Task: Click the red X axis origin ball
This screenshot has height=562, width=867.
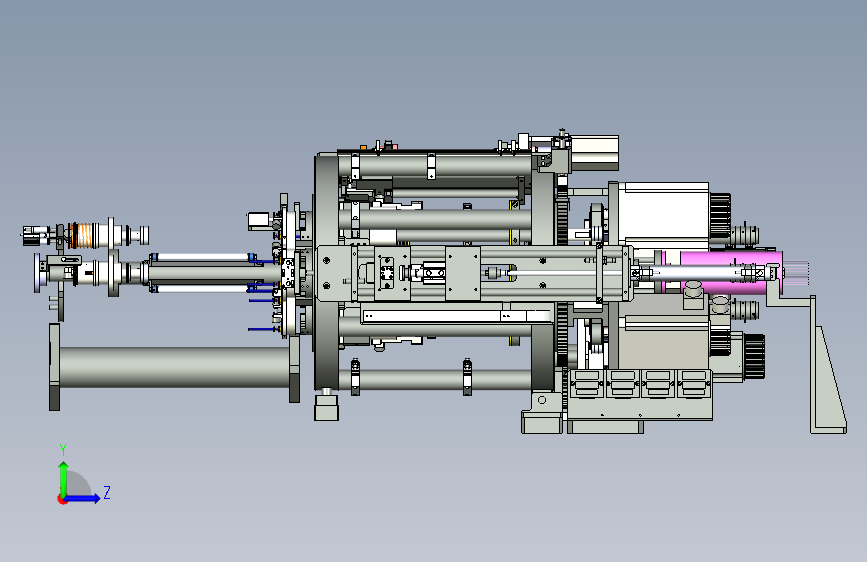Action: (x=62, y=499)
